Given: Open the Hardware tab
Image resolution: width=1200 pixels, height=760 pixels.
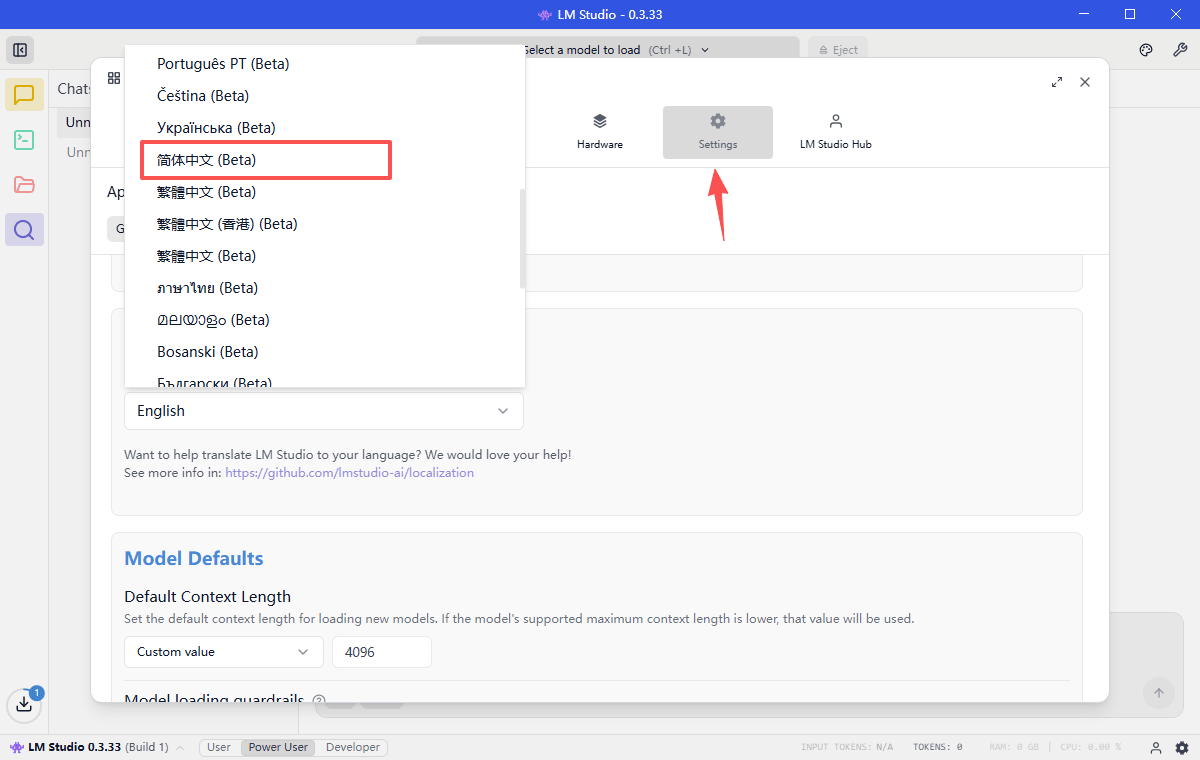Looking at the screenshot, I should (x=600, y=132).
